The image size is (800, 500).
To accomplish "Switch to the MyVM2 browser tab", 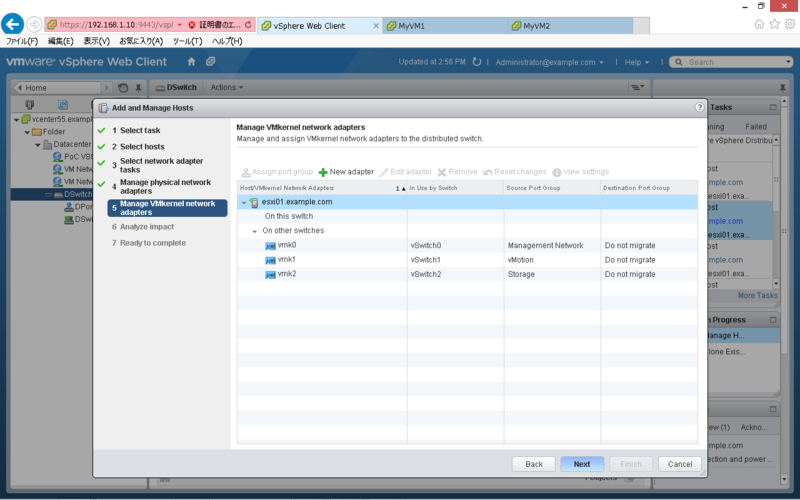I will 570,26.
